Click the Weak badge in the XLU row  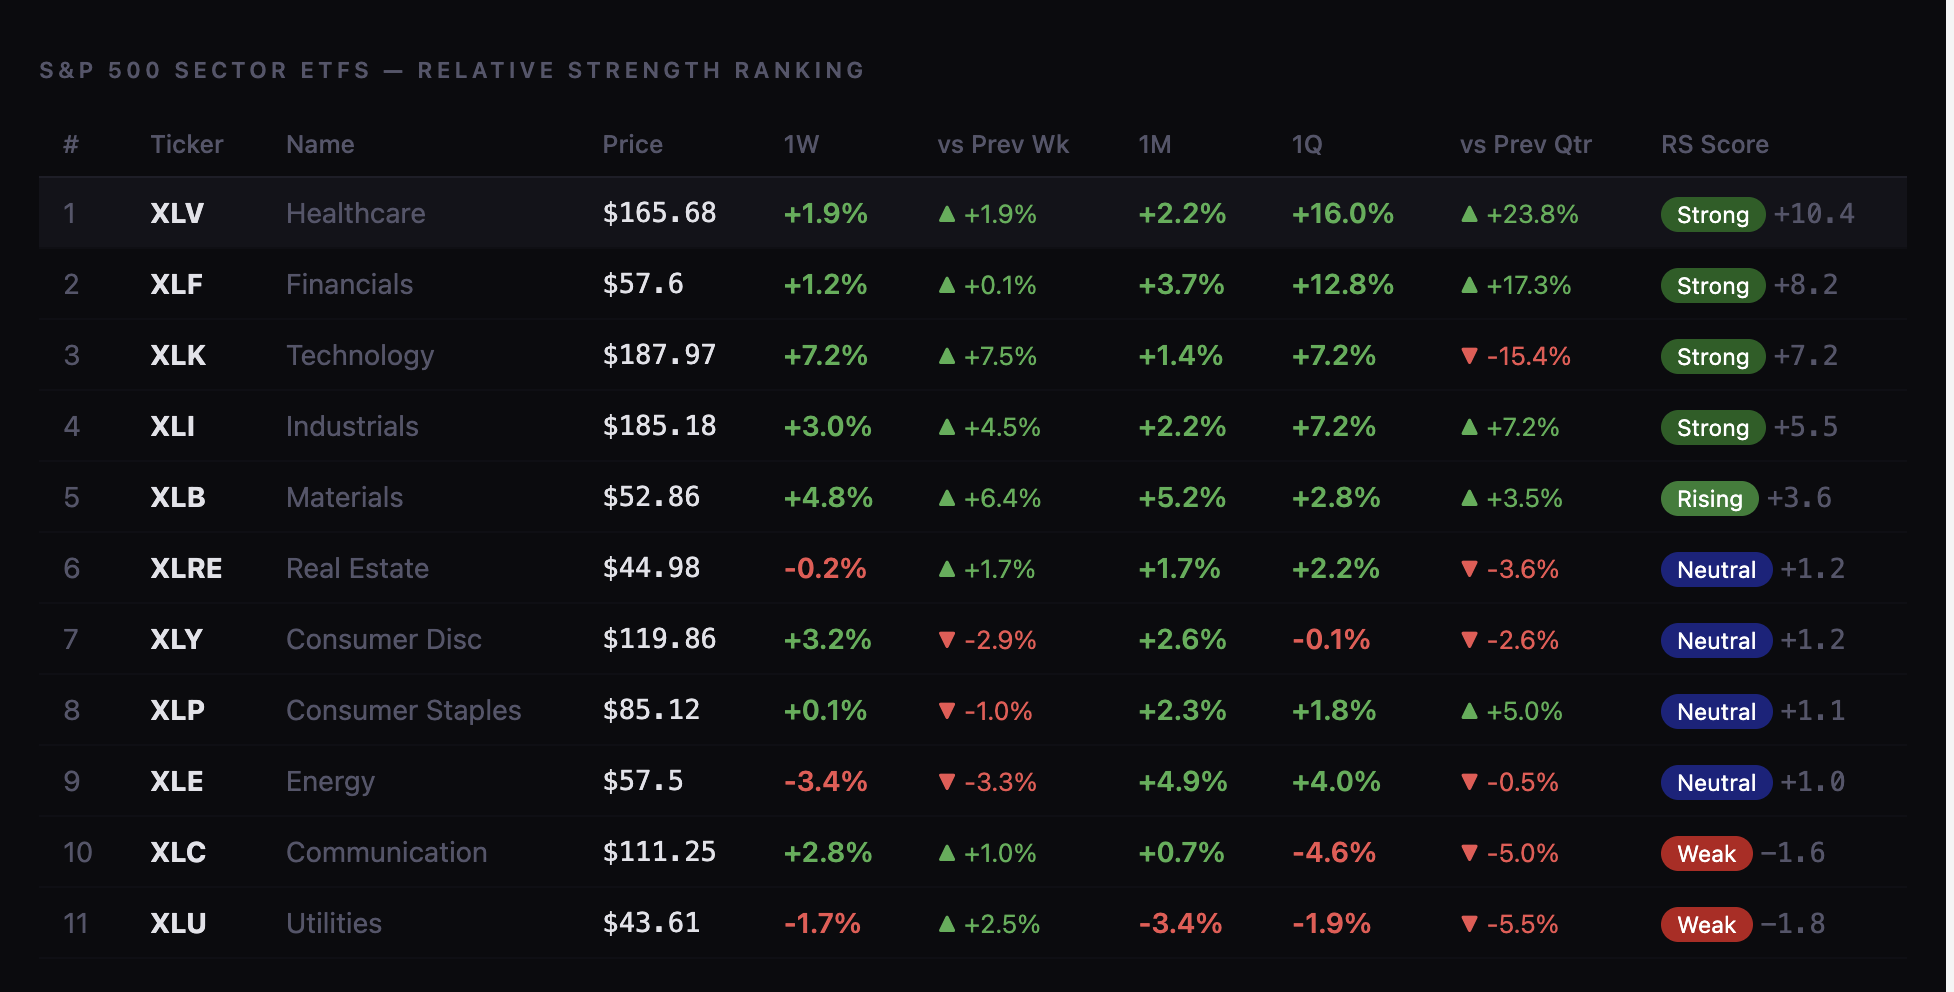click(1707, 925)
